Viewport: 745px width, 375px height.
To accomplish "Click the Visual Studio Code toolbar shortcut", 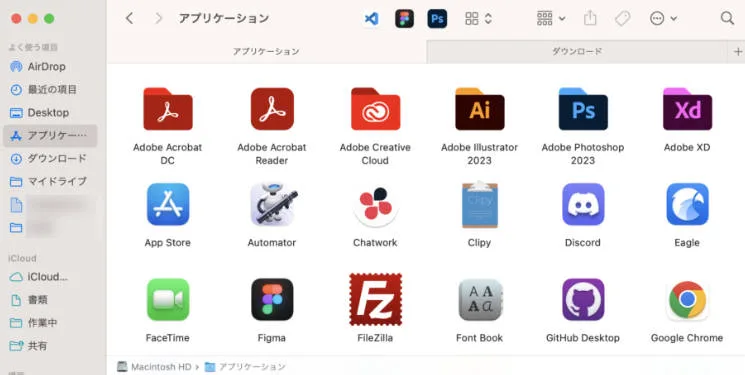I will click(371, 19).
